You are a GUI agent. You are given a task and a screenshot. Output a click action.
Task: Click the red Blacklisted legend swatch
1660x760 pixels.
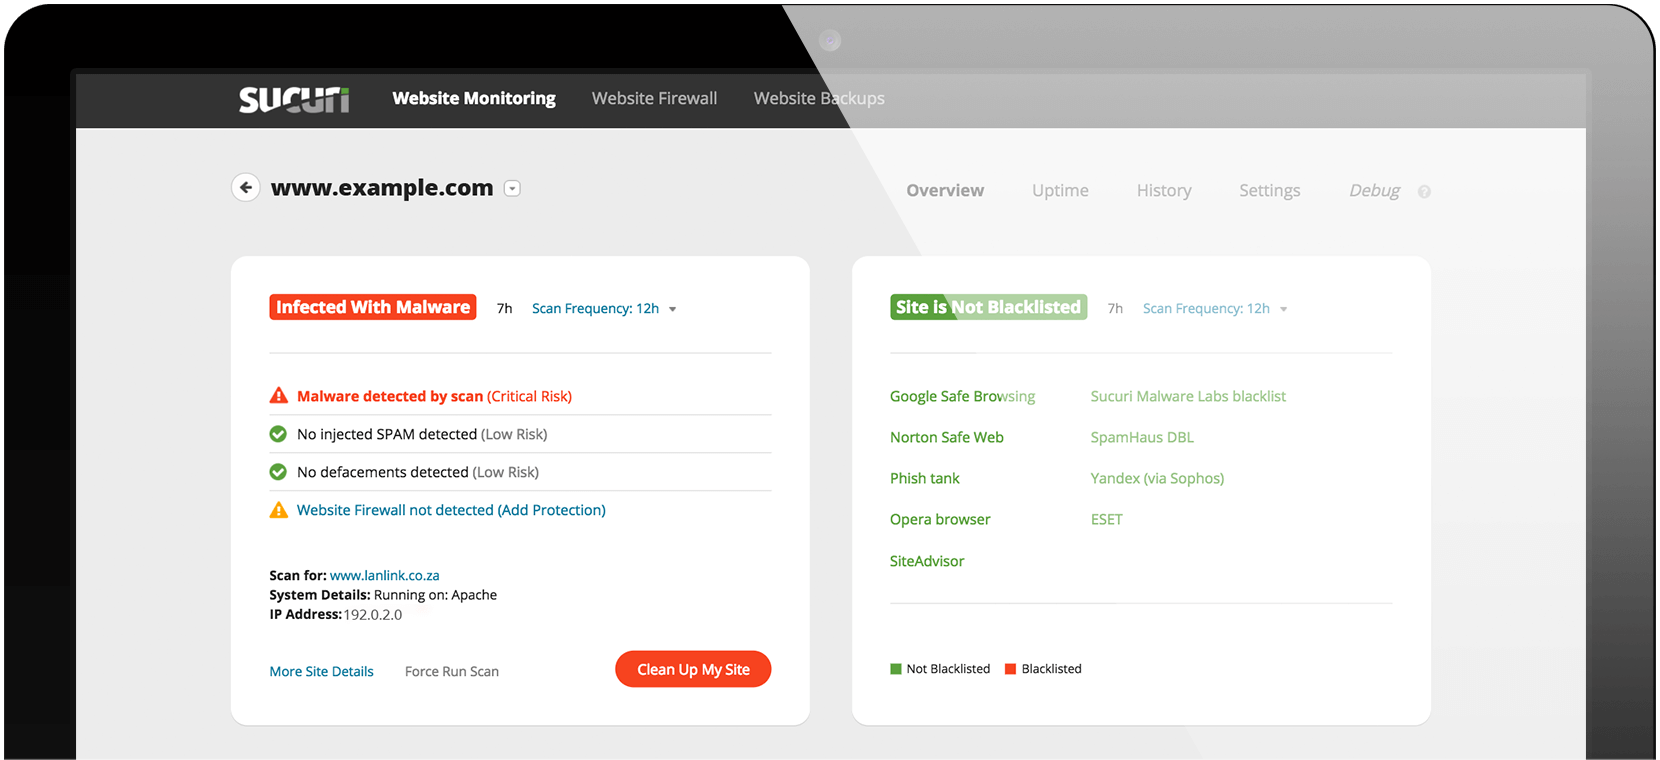[1010, 669]
